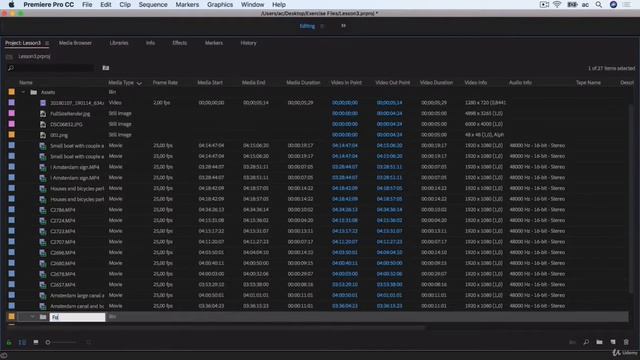Click the New Item icon
Viewport: 640px width, 360px height.
click(613, 342)
